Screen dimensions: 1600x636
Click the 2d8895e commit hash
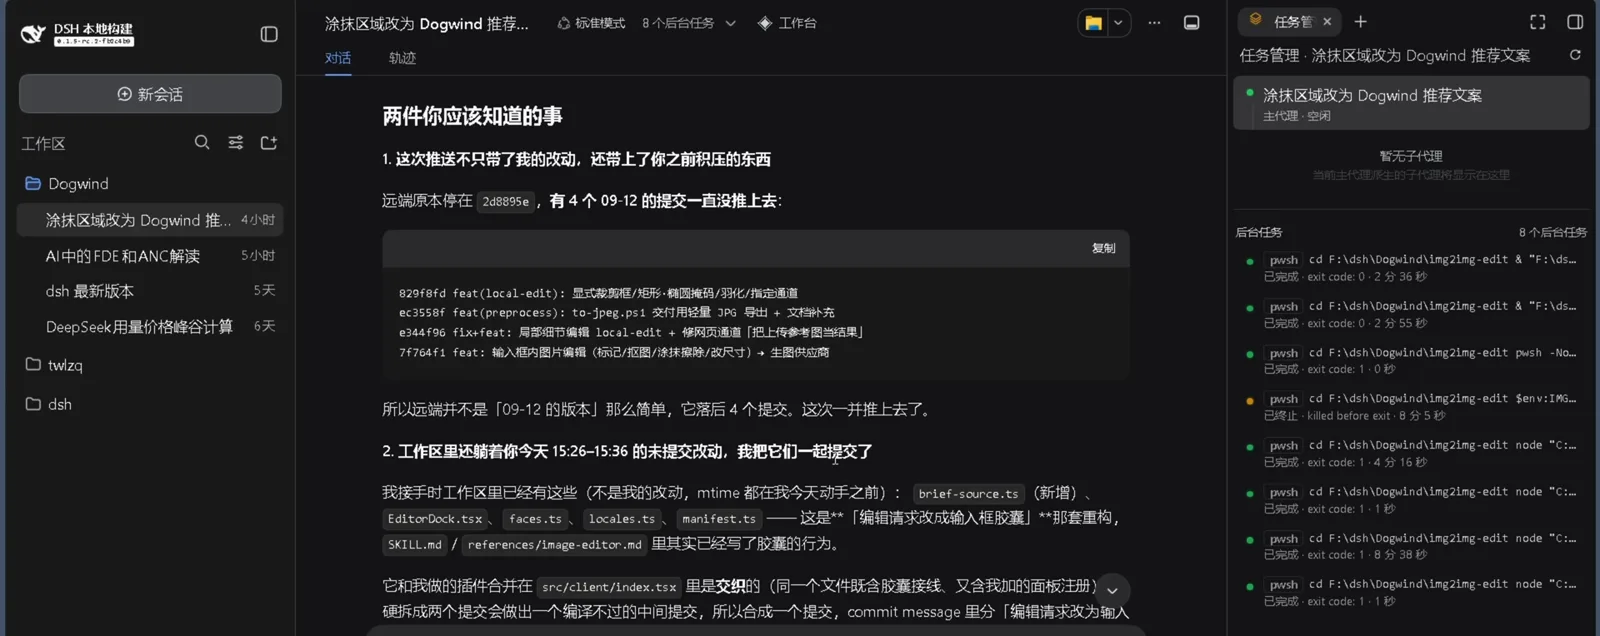(506, 201)
